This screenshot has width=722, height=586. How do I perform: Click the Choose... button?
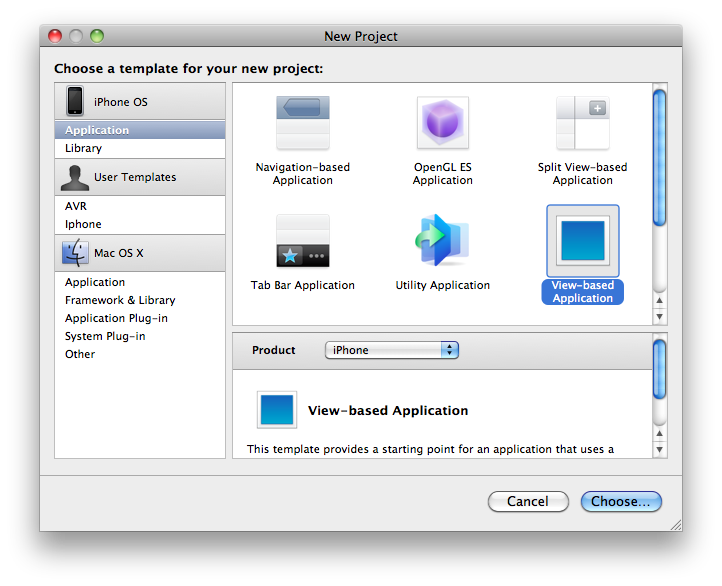621,501
